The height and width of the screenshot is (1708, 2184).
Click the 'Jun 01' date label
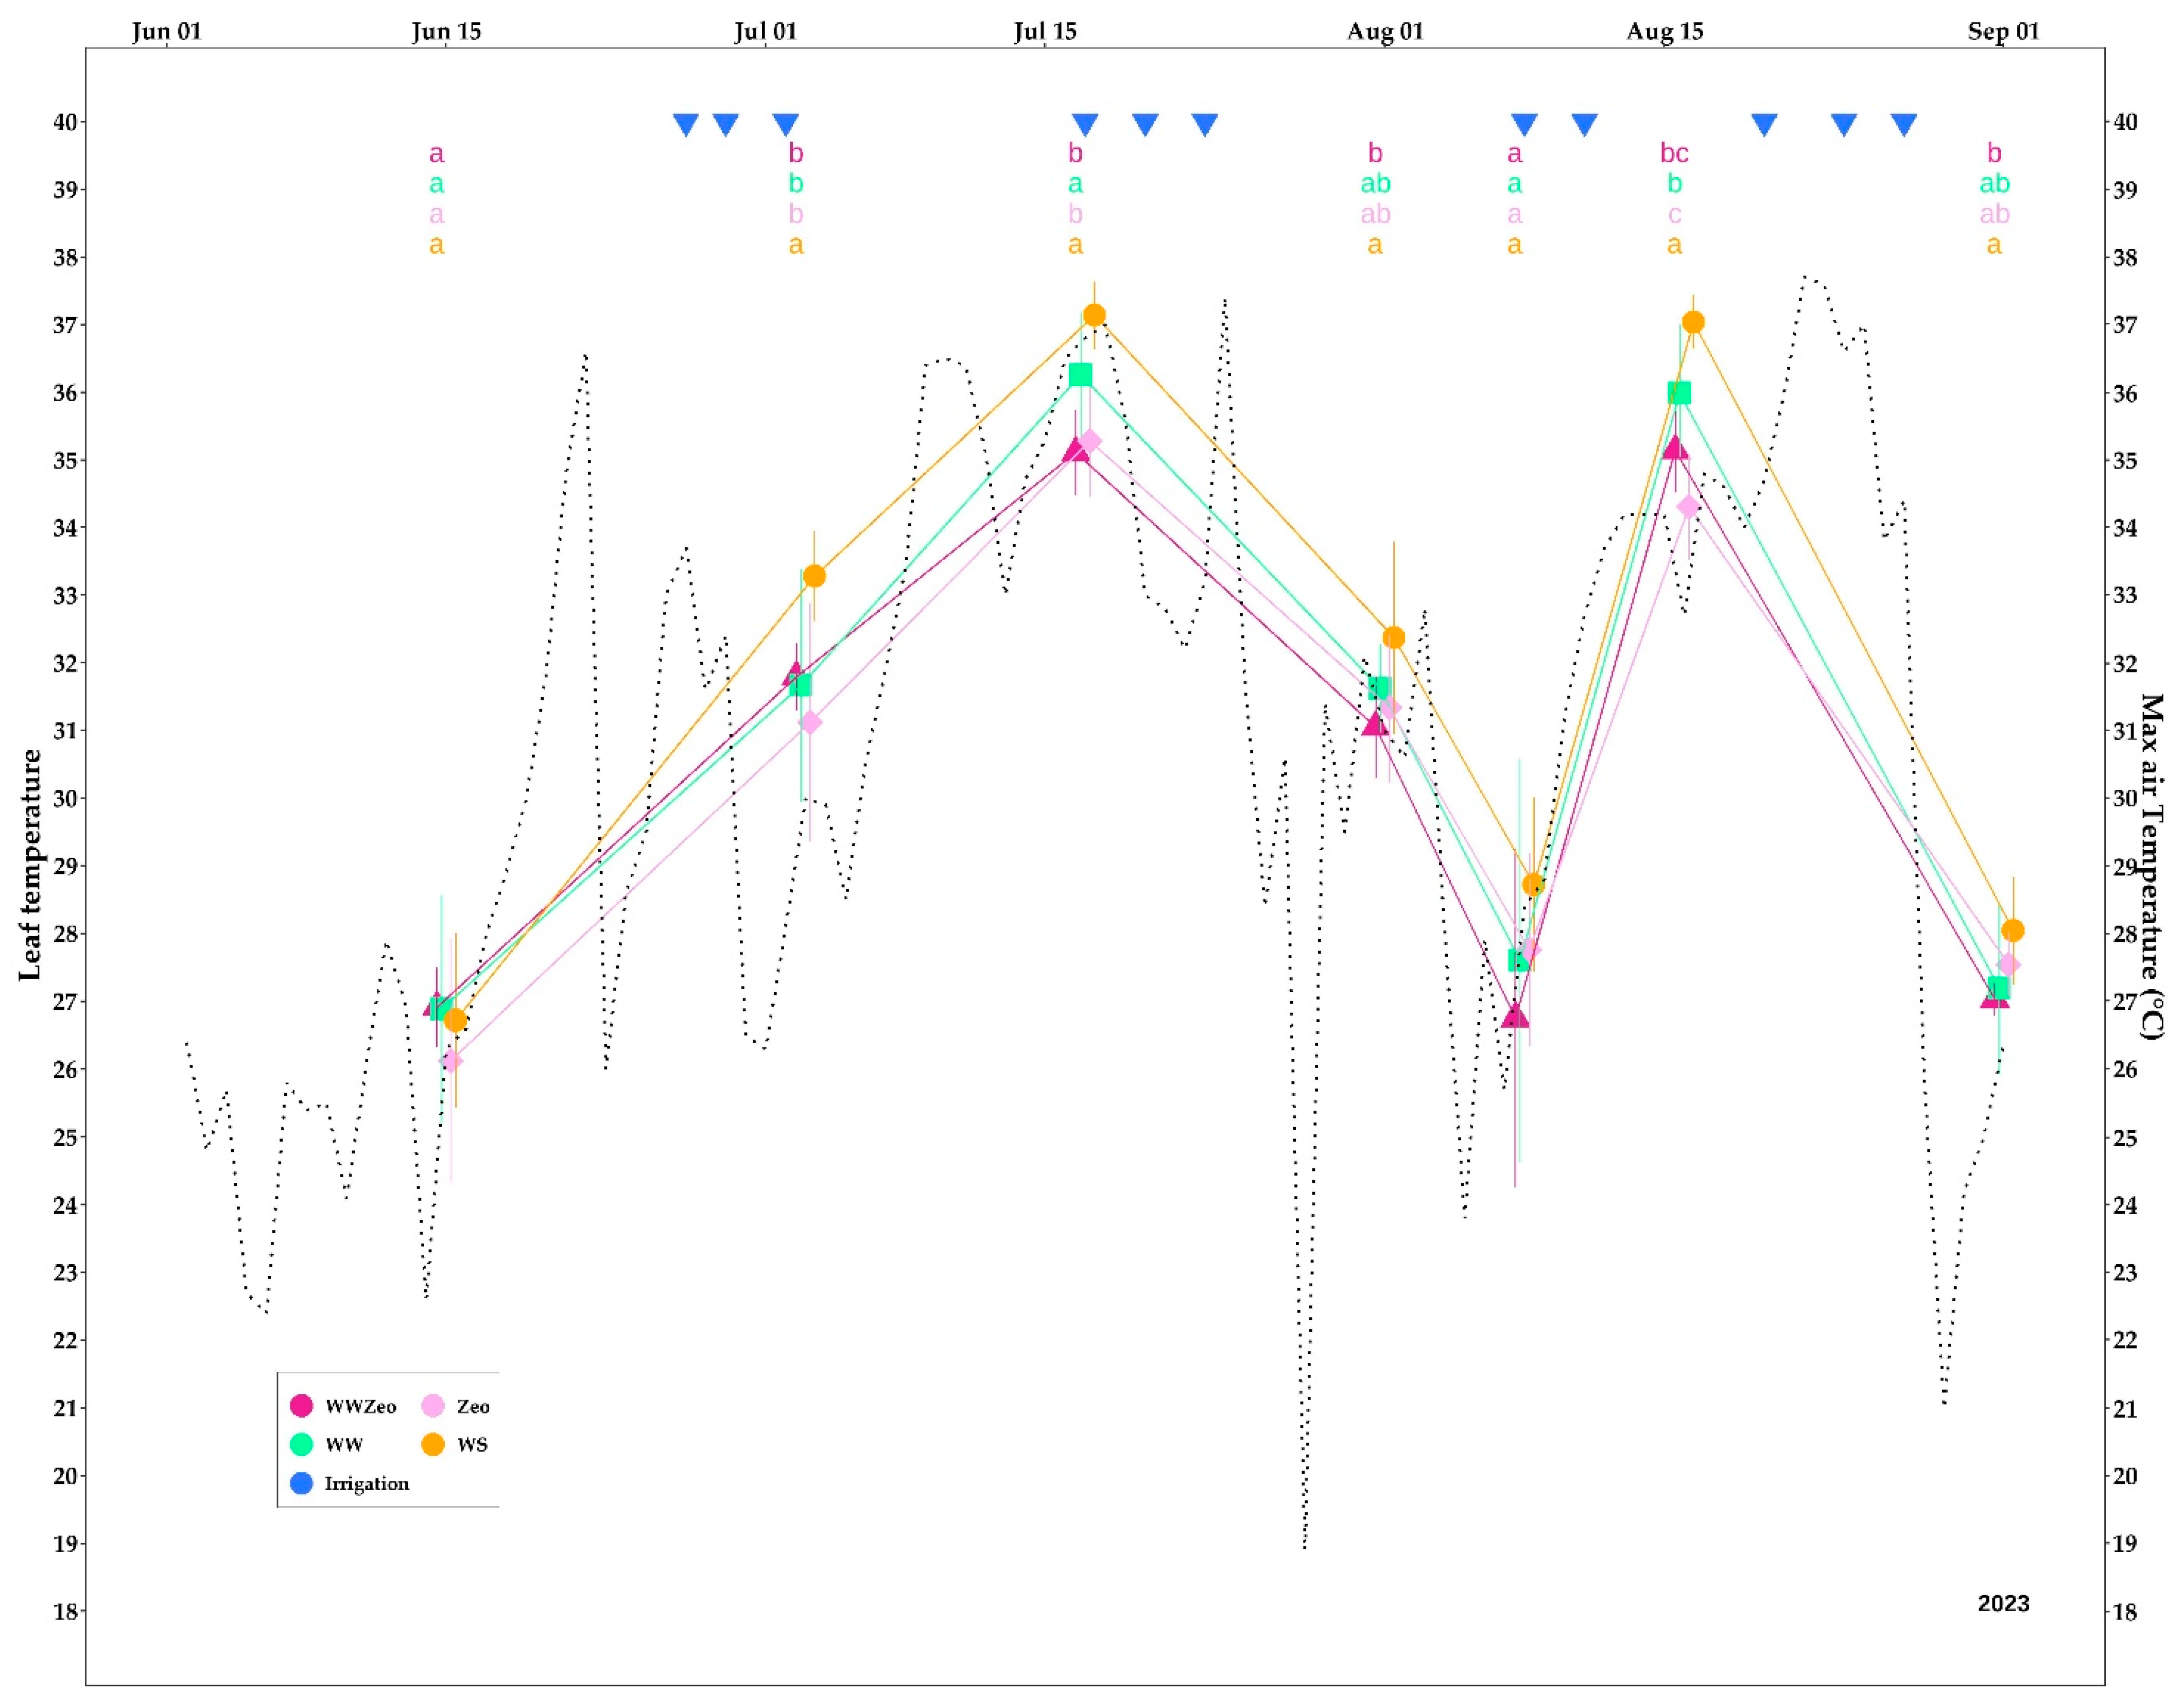click(166, 31)
